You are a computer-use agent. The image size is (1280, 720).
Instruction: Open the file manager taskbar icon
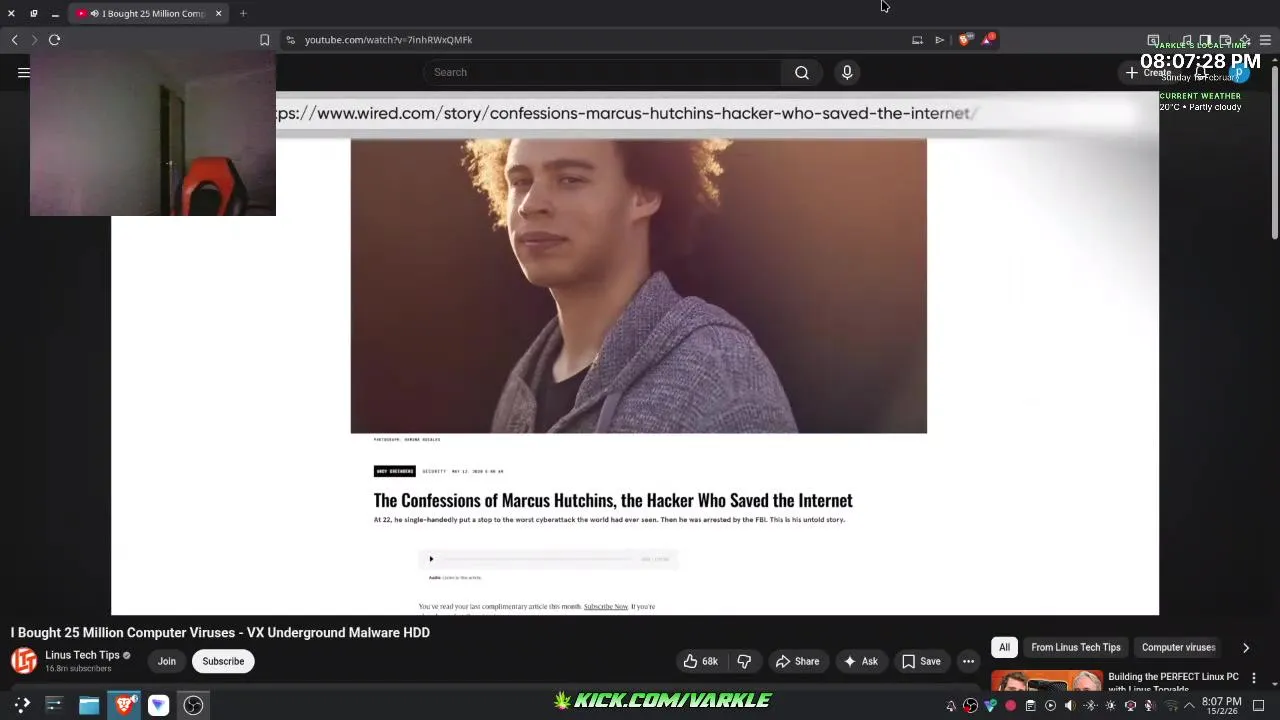click(x=89, y=705)
